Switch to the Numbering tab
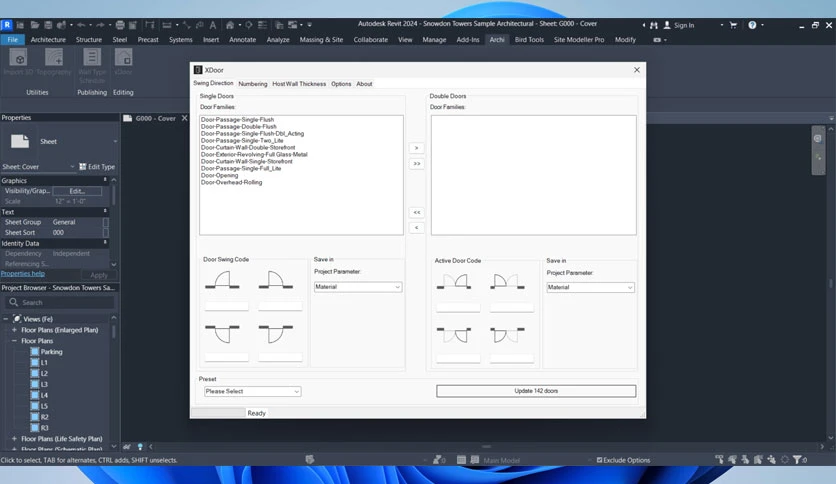 tap(253, 84)
